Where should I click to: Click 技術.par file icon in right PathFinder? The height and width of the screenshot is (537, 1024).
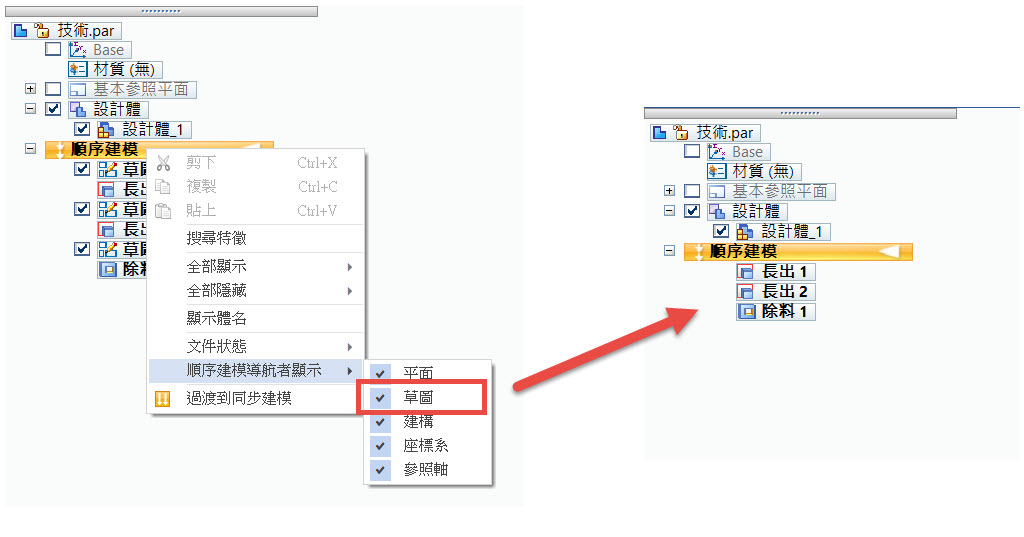[660, 133]
